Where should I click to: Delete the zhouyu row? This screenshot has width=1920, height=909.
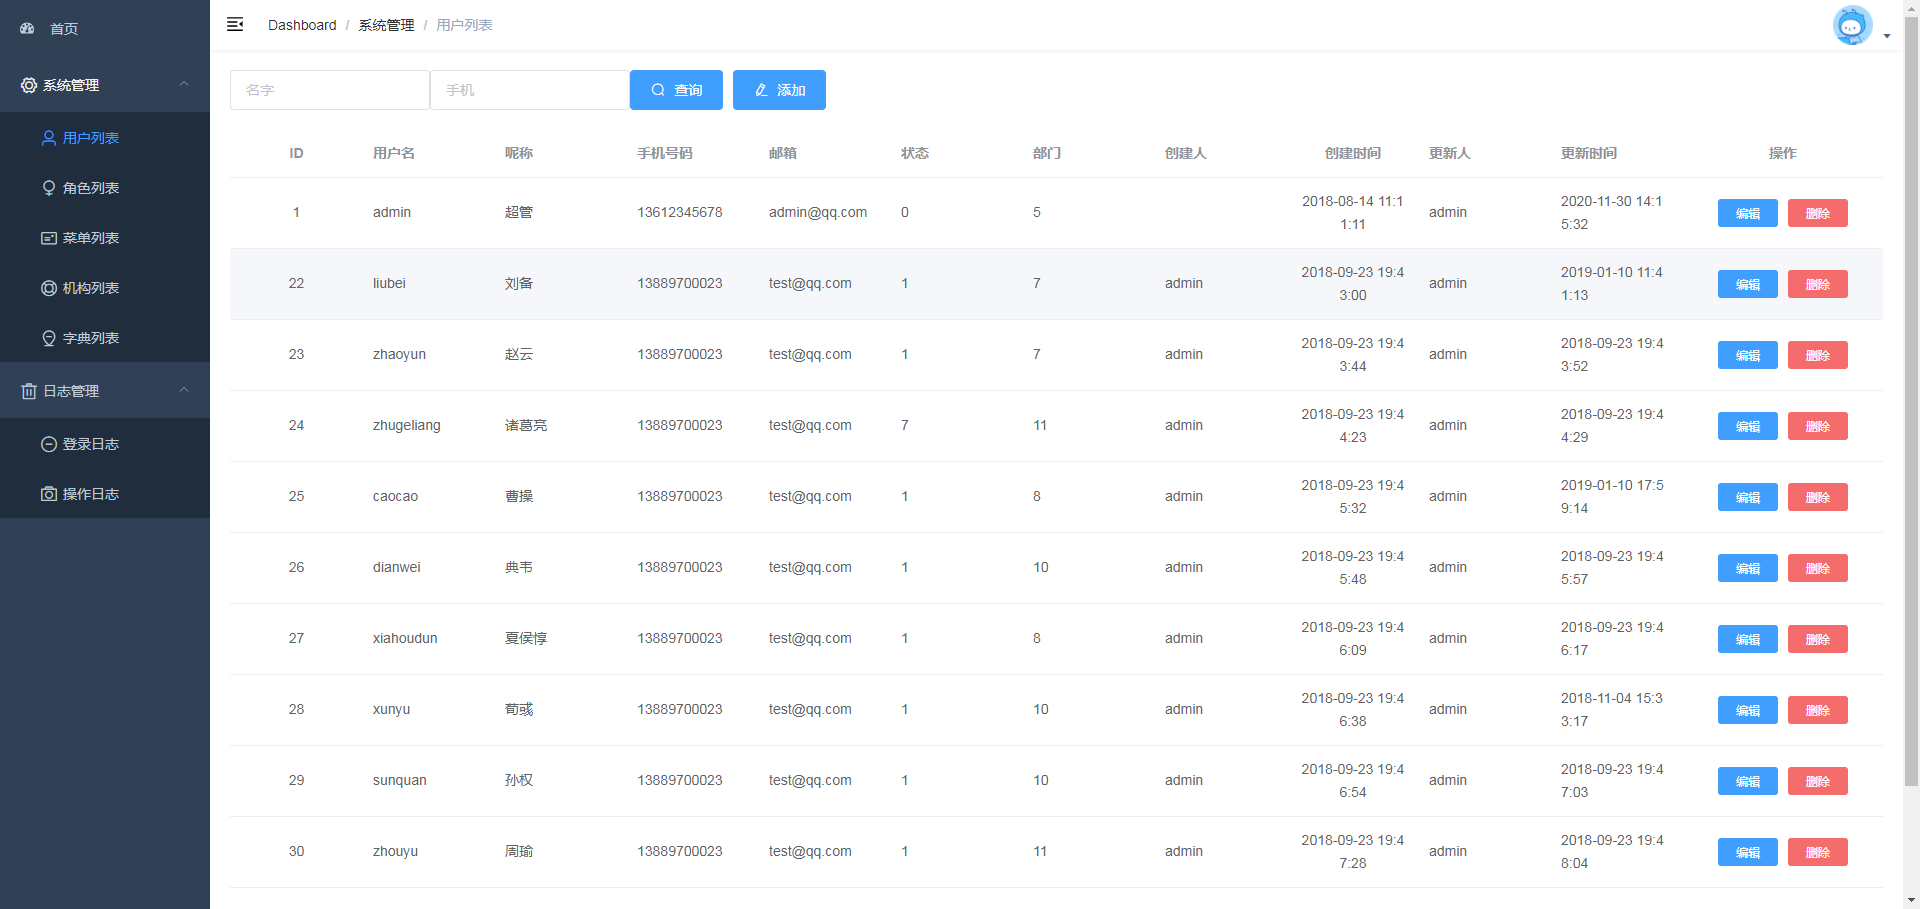1818,852
